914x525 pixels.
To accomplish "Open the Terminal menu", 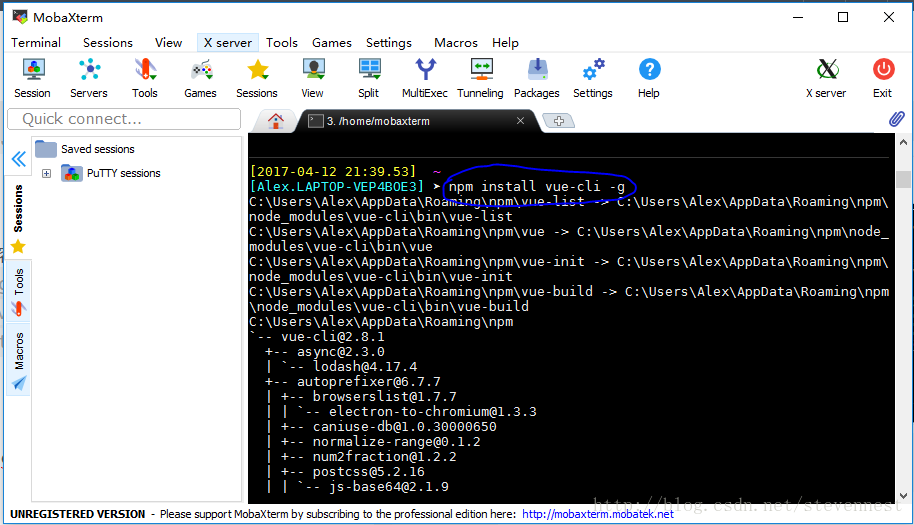I will [x=36, y=43].
